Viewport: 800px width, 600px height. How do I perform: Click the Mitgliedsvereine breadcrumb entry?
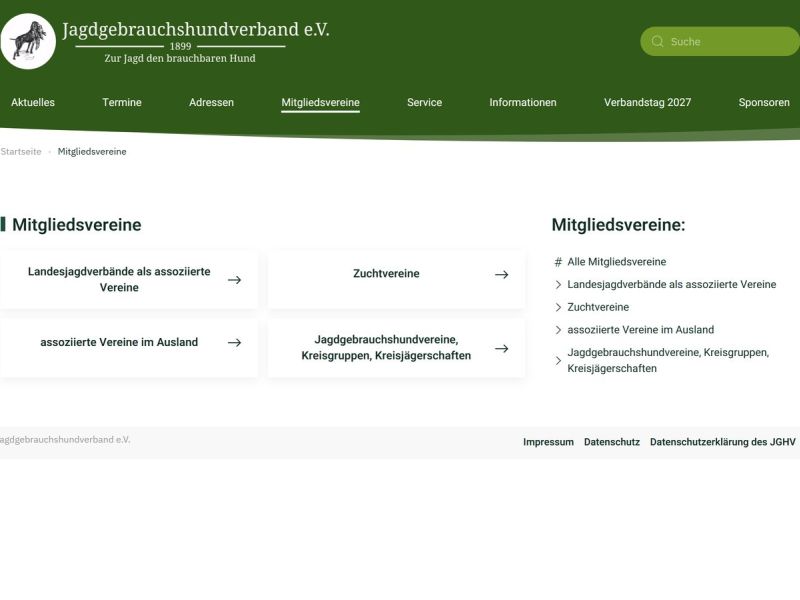pyautogui.click(x=92, y=152)
